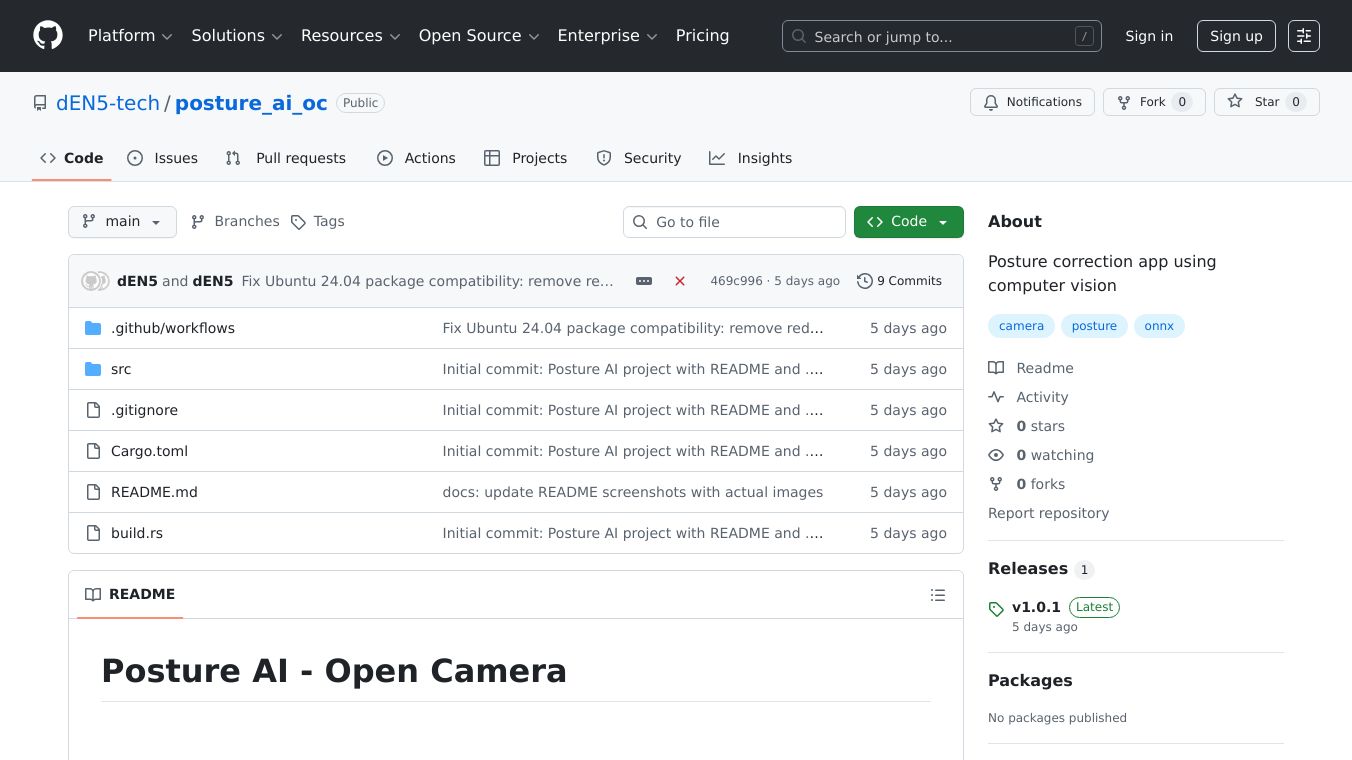
Task: Switch to the Insights tab
Action: (x=751, y=158)
